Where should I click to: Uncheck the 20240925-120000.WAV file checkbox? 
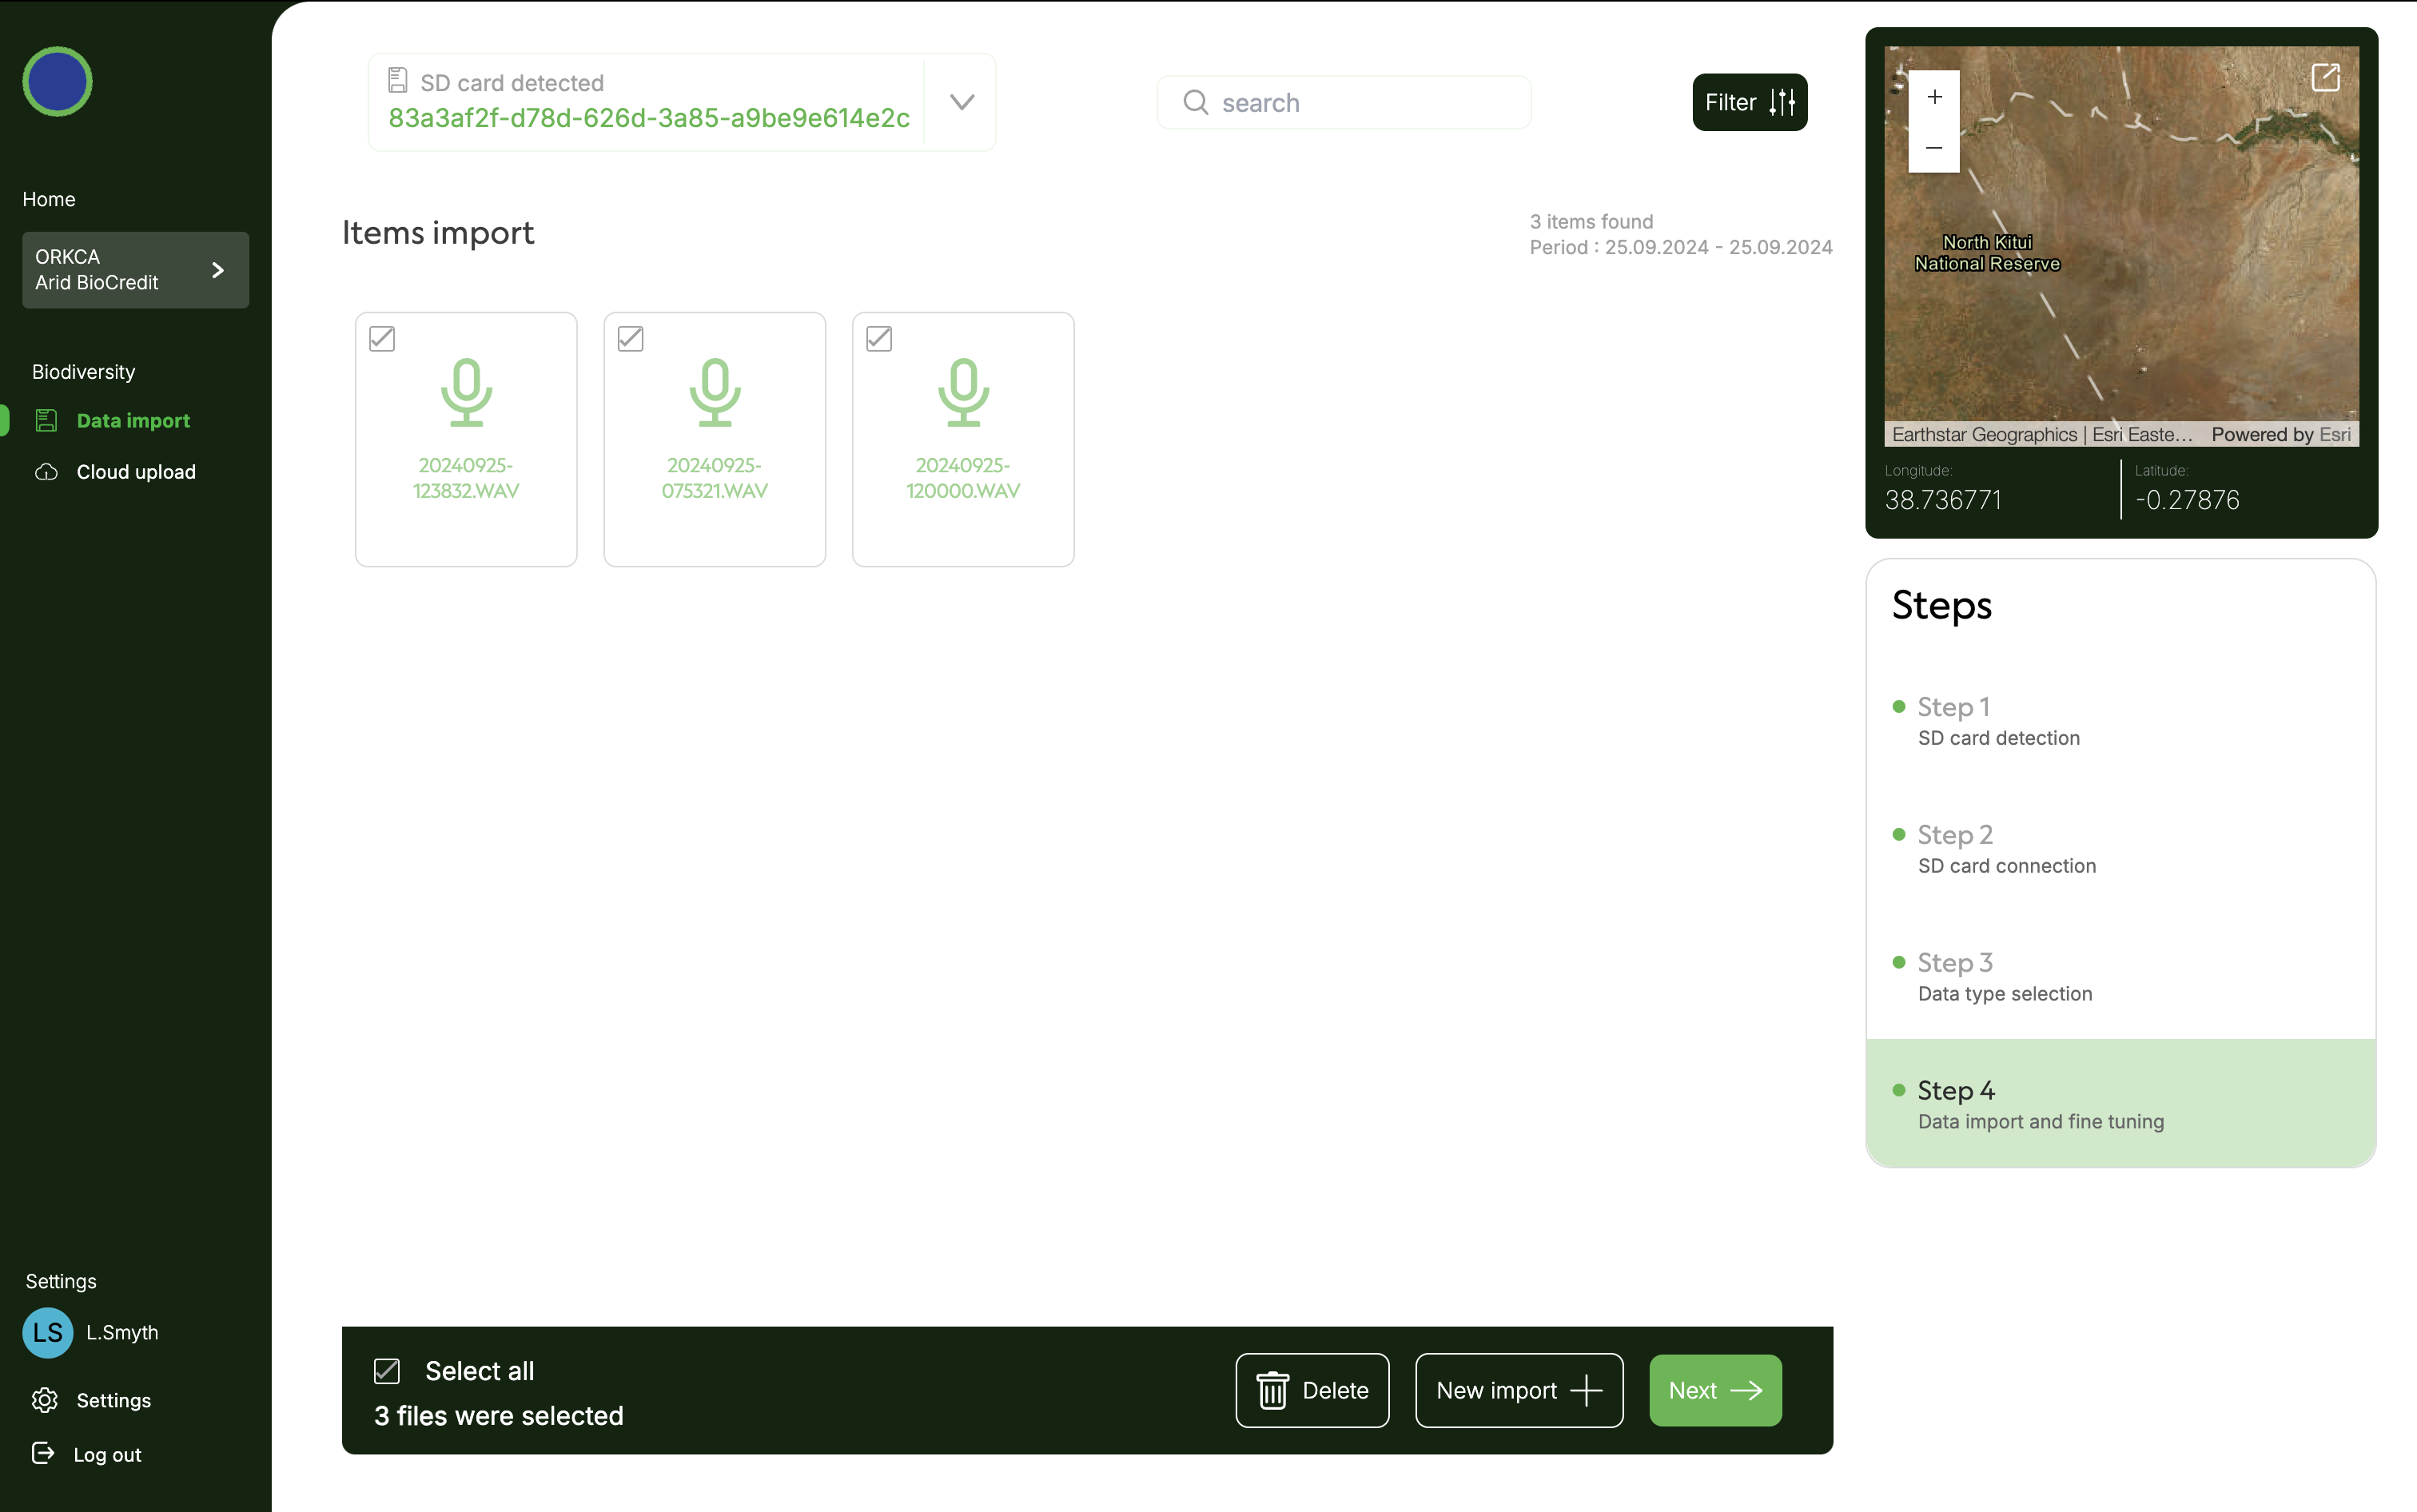pyautogui.click(x=879, y=339)
